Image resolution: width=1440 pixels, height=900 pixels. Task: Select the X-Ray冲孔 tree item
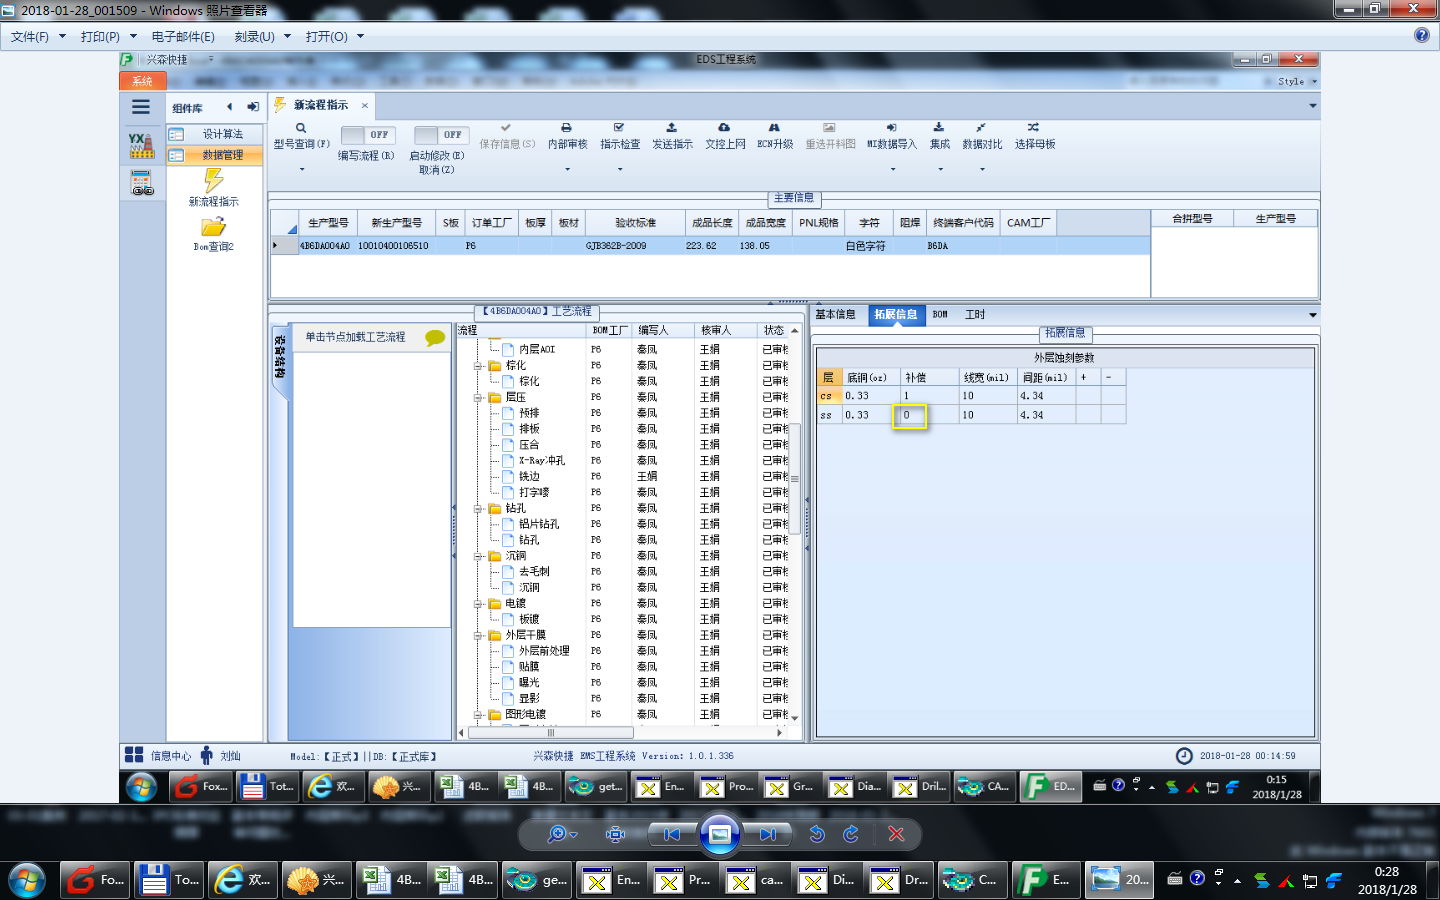point(541,461)
